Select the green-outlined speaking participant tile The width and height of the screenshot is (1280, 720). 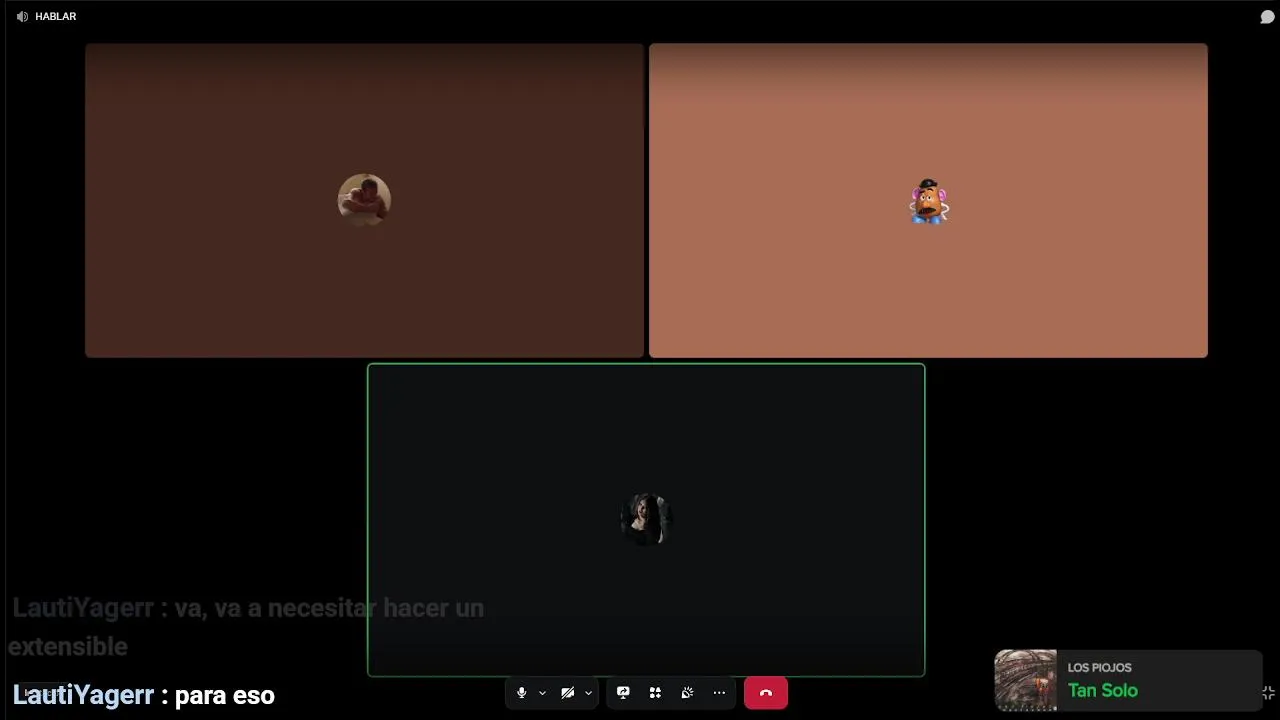(646, 520)
